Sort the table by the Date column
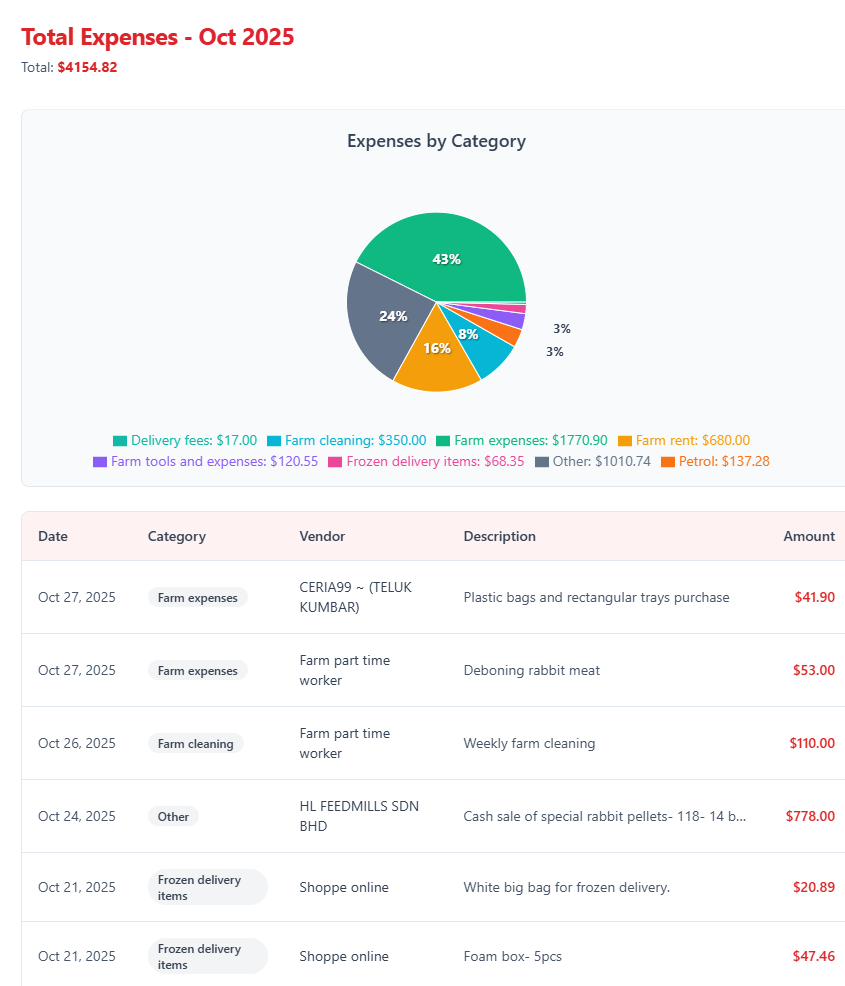This screenshot has height=986, width=845. click(x=53, y=536)
